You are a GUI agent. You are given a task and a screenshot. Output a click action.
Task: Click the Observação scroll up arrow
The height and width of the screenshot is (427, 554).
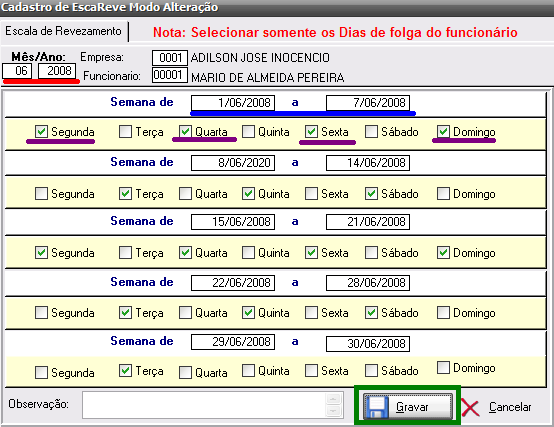coord(333,399)
